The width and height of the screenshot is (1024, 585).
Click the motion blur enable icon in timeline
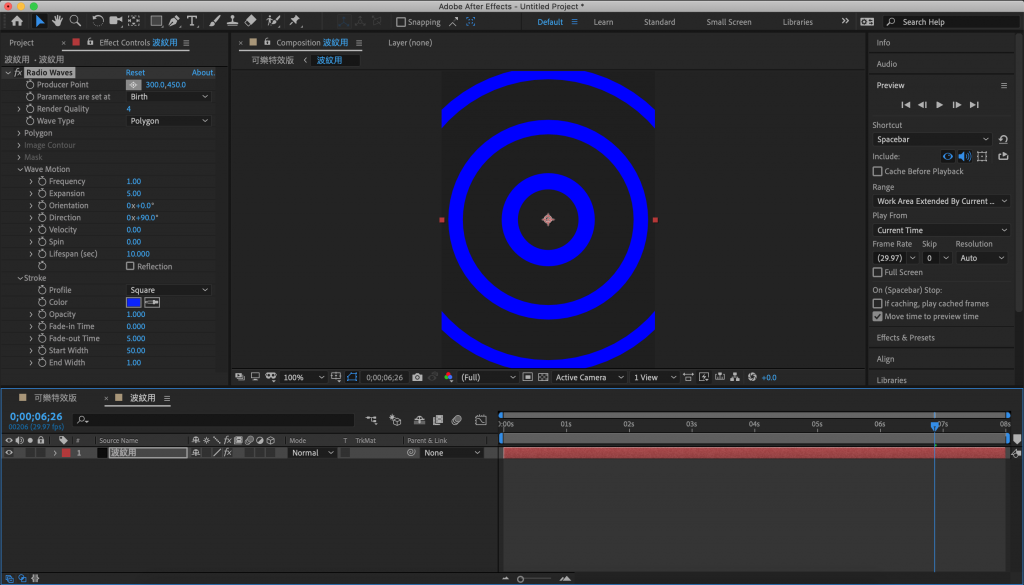456,420
